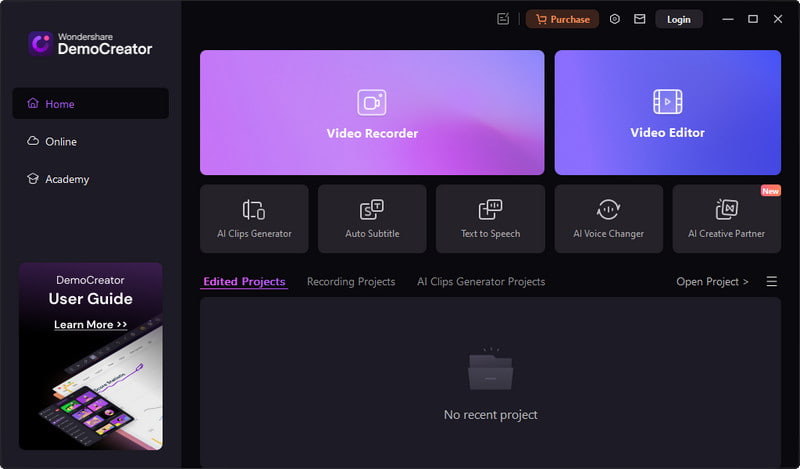This screenshot has height=469, width=800.
Task: Open settings hexagon icon in title bar
Action: point(615,19)
